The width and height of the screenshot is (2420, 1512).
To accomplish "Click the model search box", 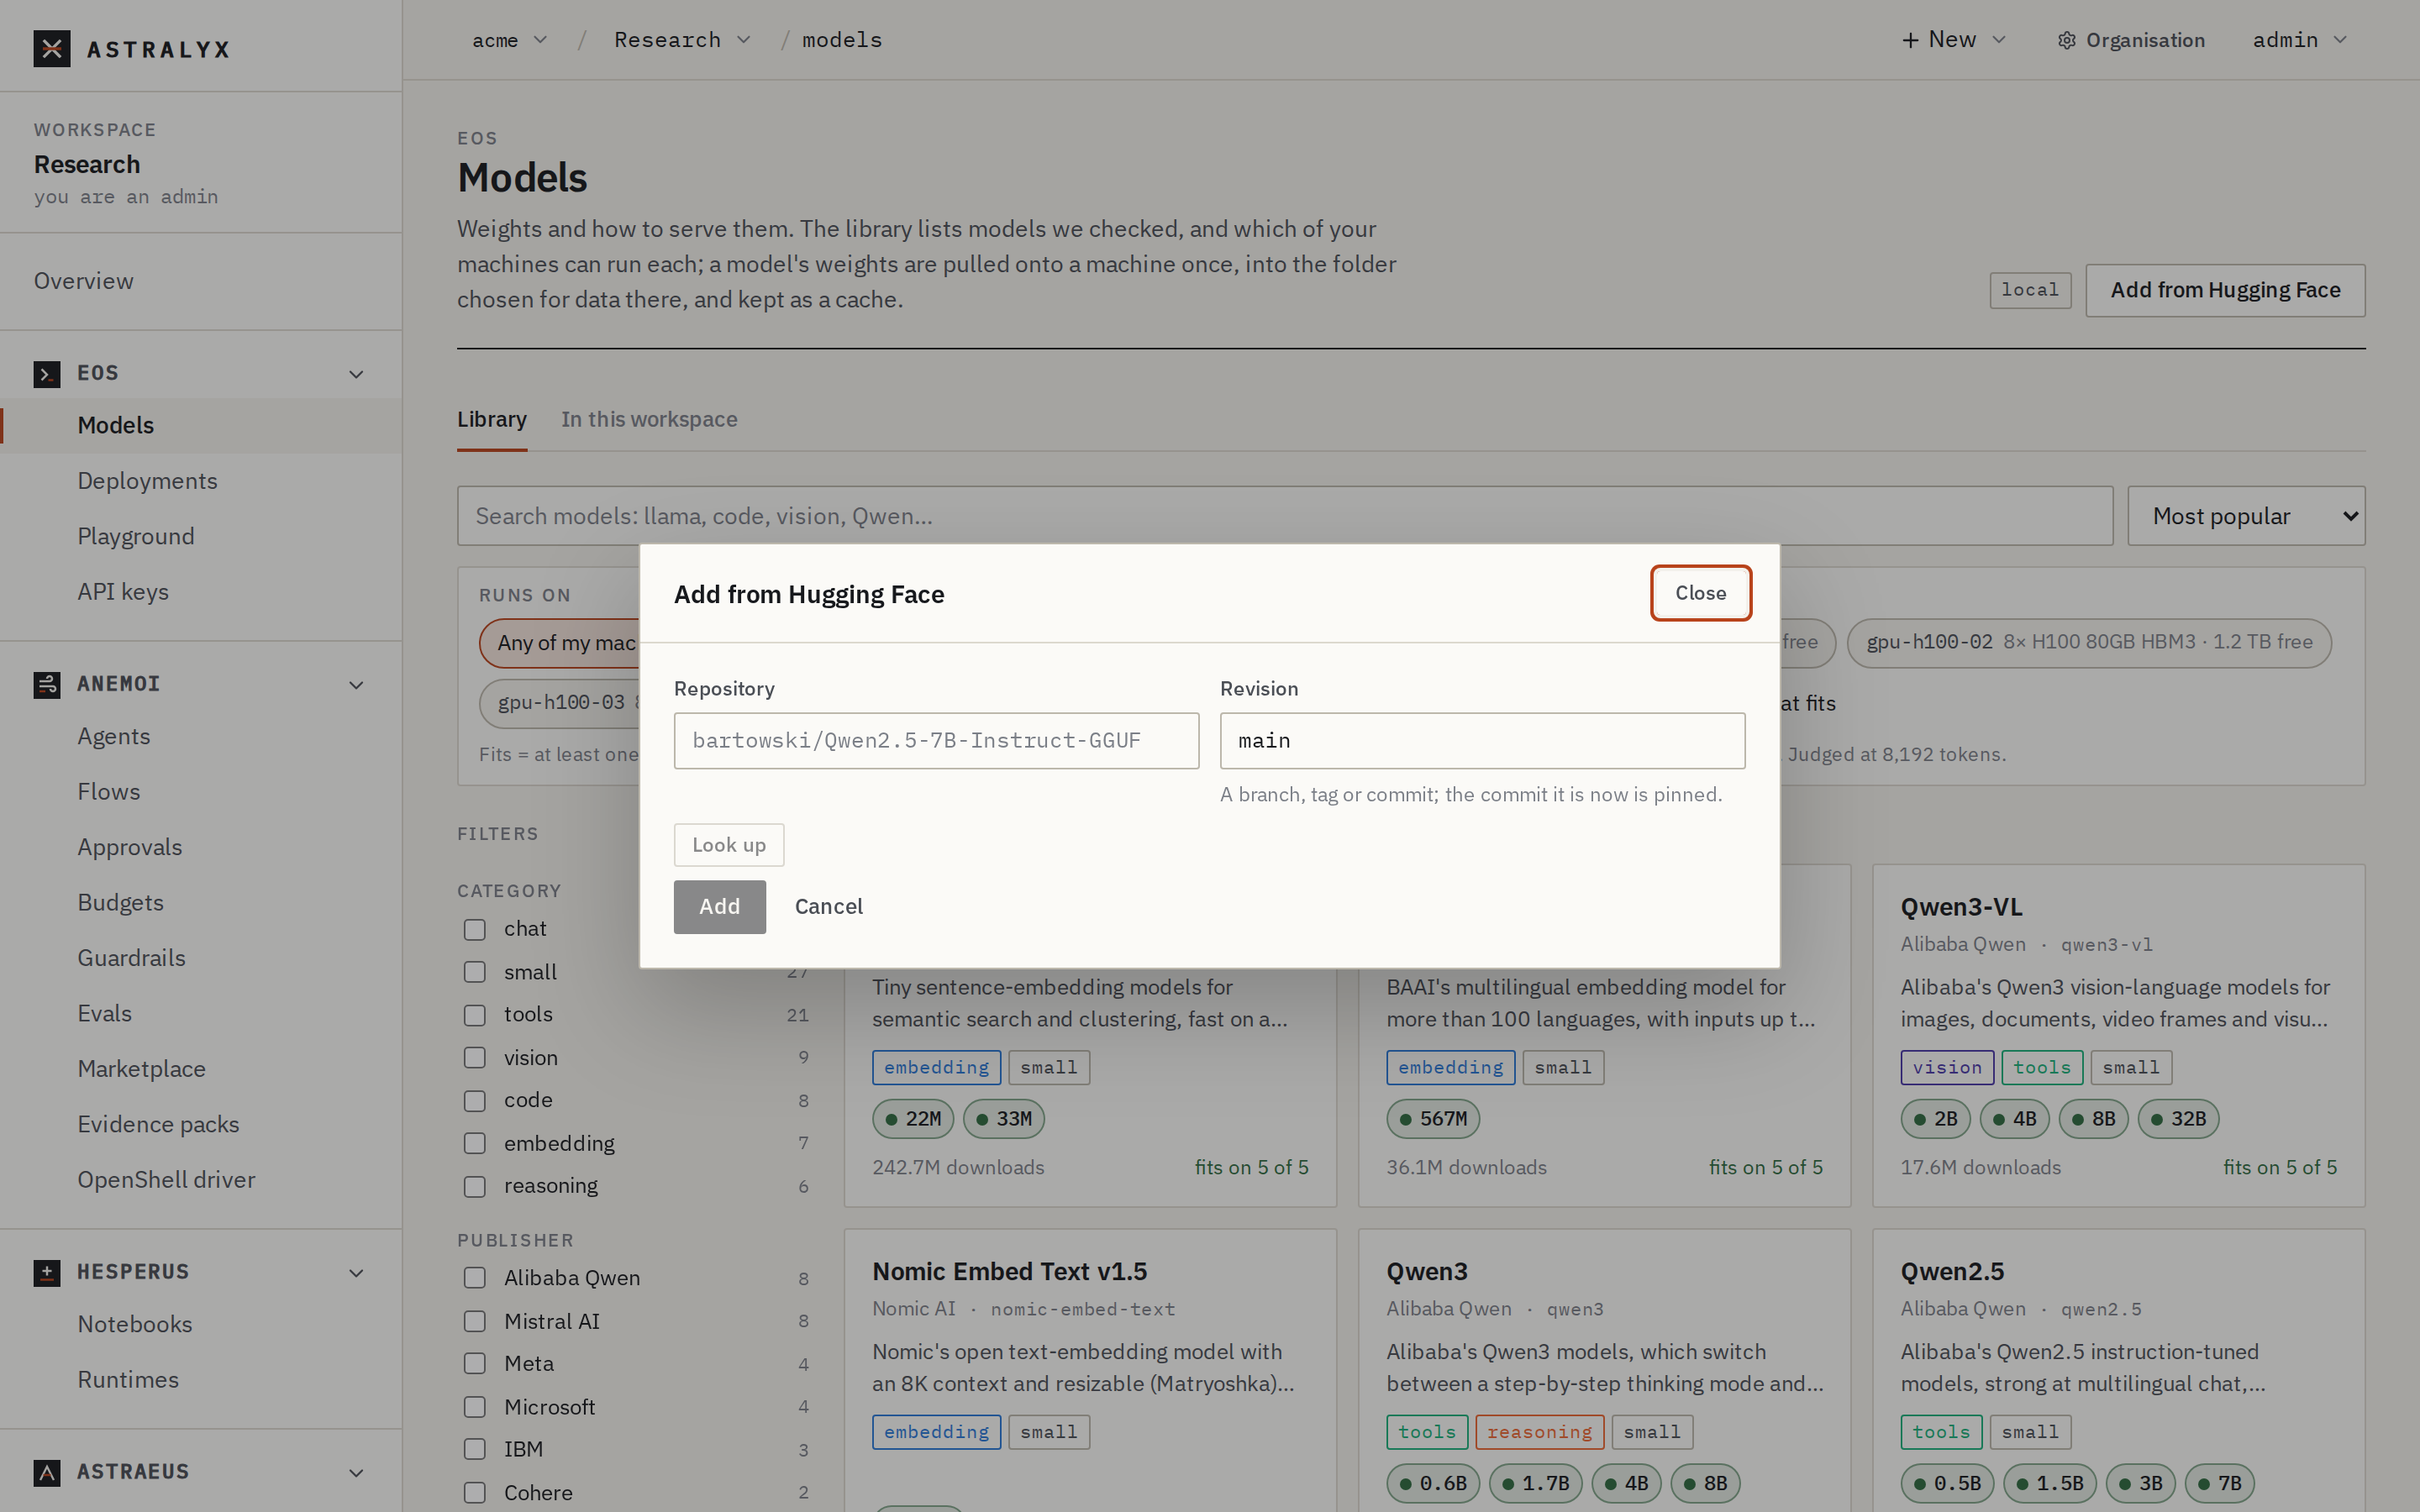I will [1285, 516].
